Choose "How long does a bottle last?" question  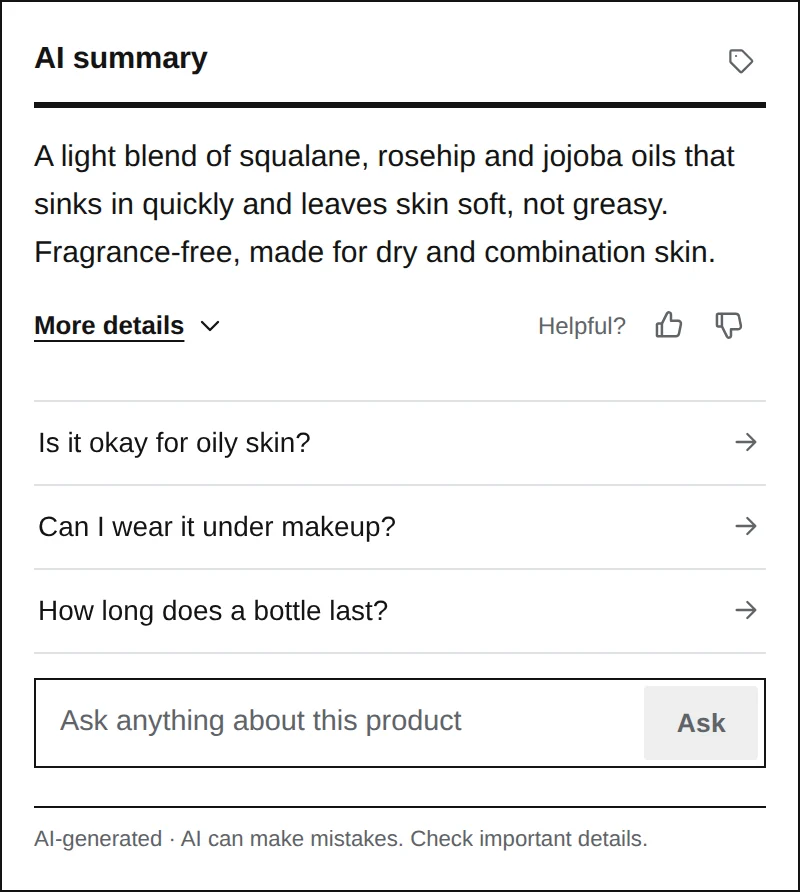pyautogui.click(x=400, y=611)
